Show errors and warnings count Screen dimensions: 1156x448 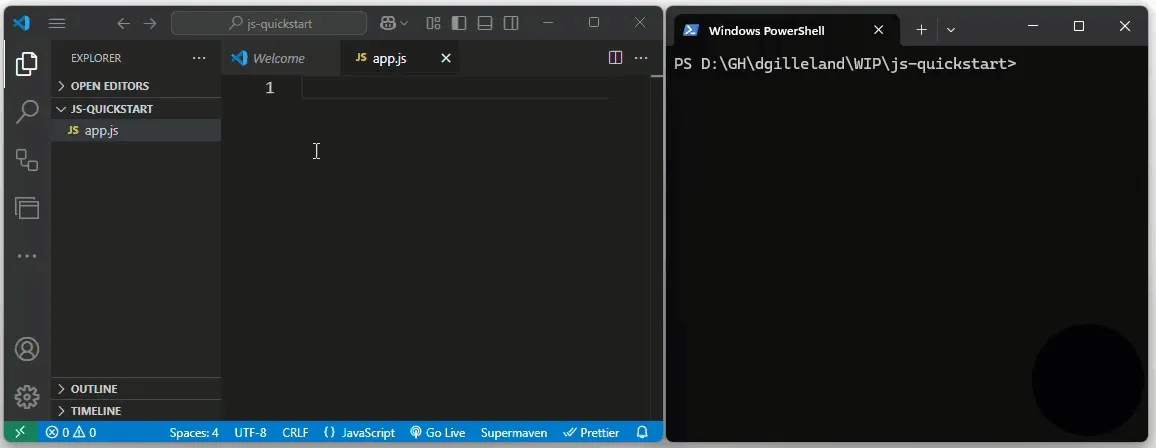[71, 433]
